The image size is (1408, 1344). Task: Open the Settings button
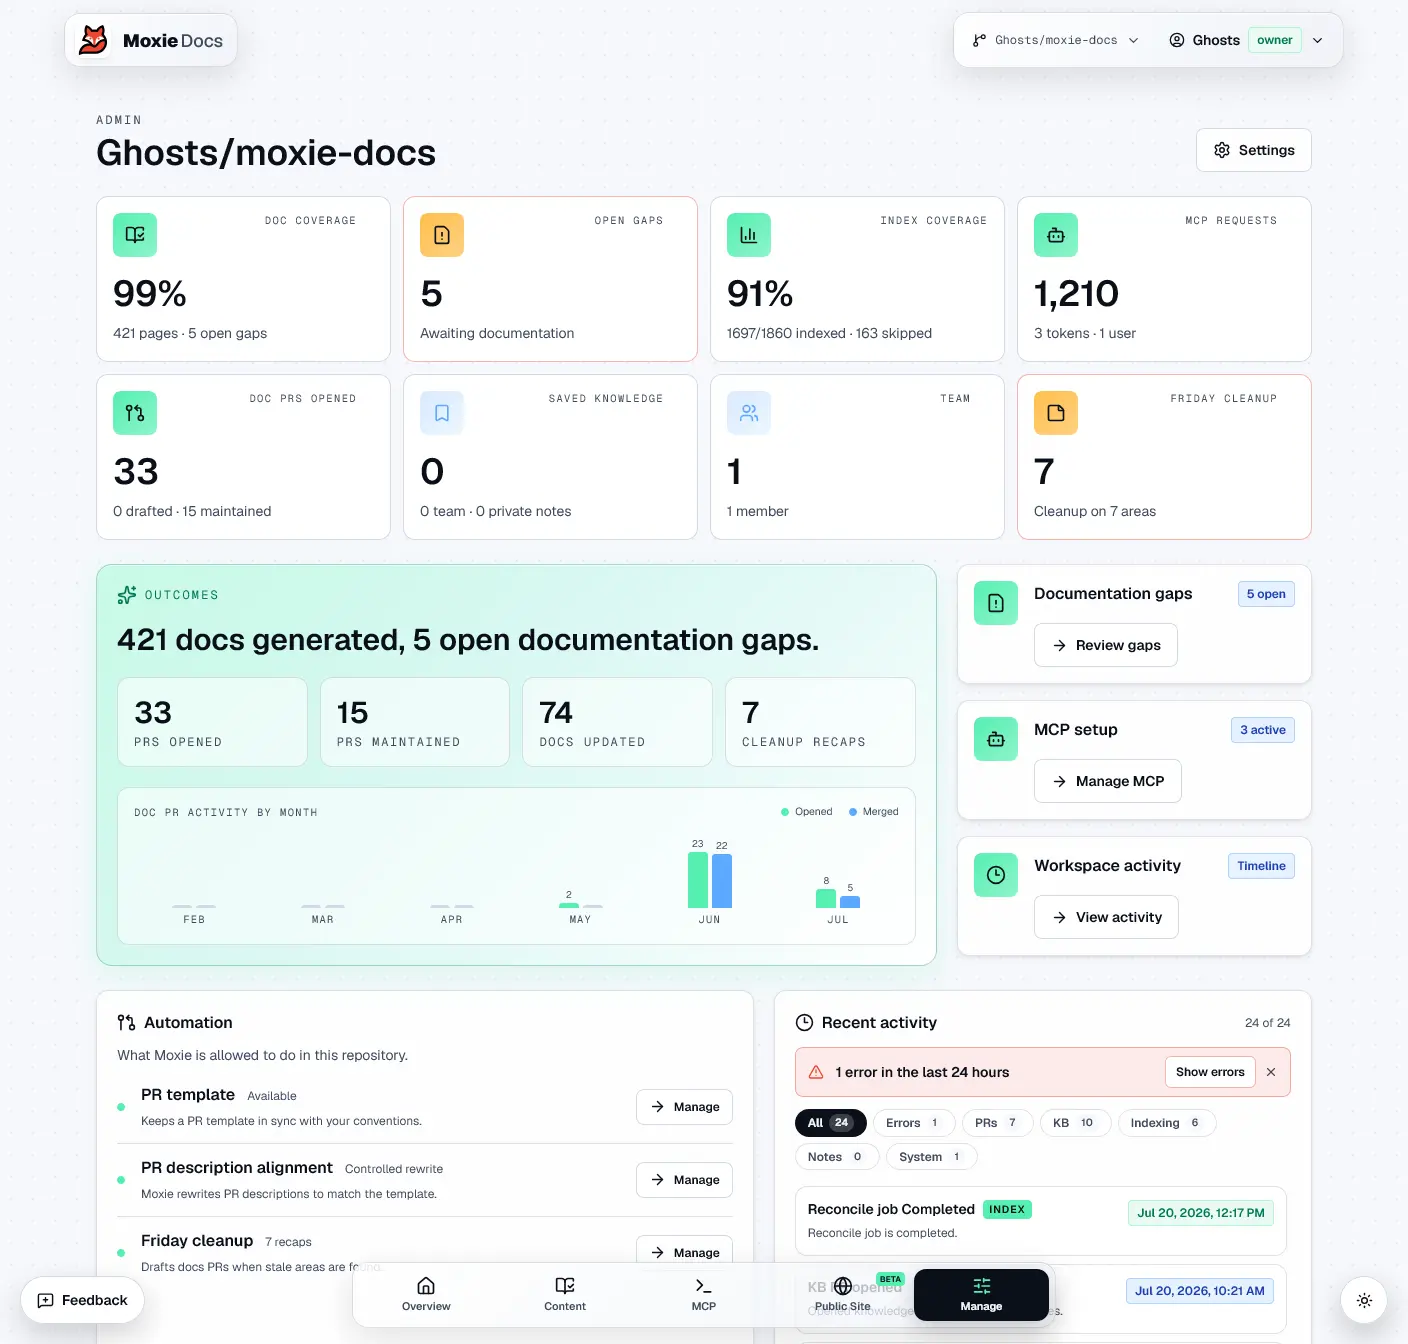[1254, 150]
